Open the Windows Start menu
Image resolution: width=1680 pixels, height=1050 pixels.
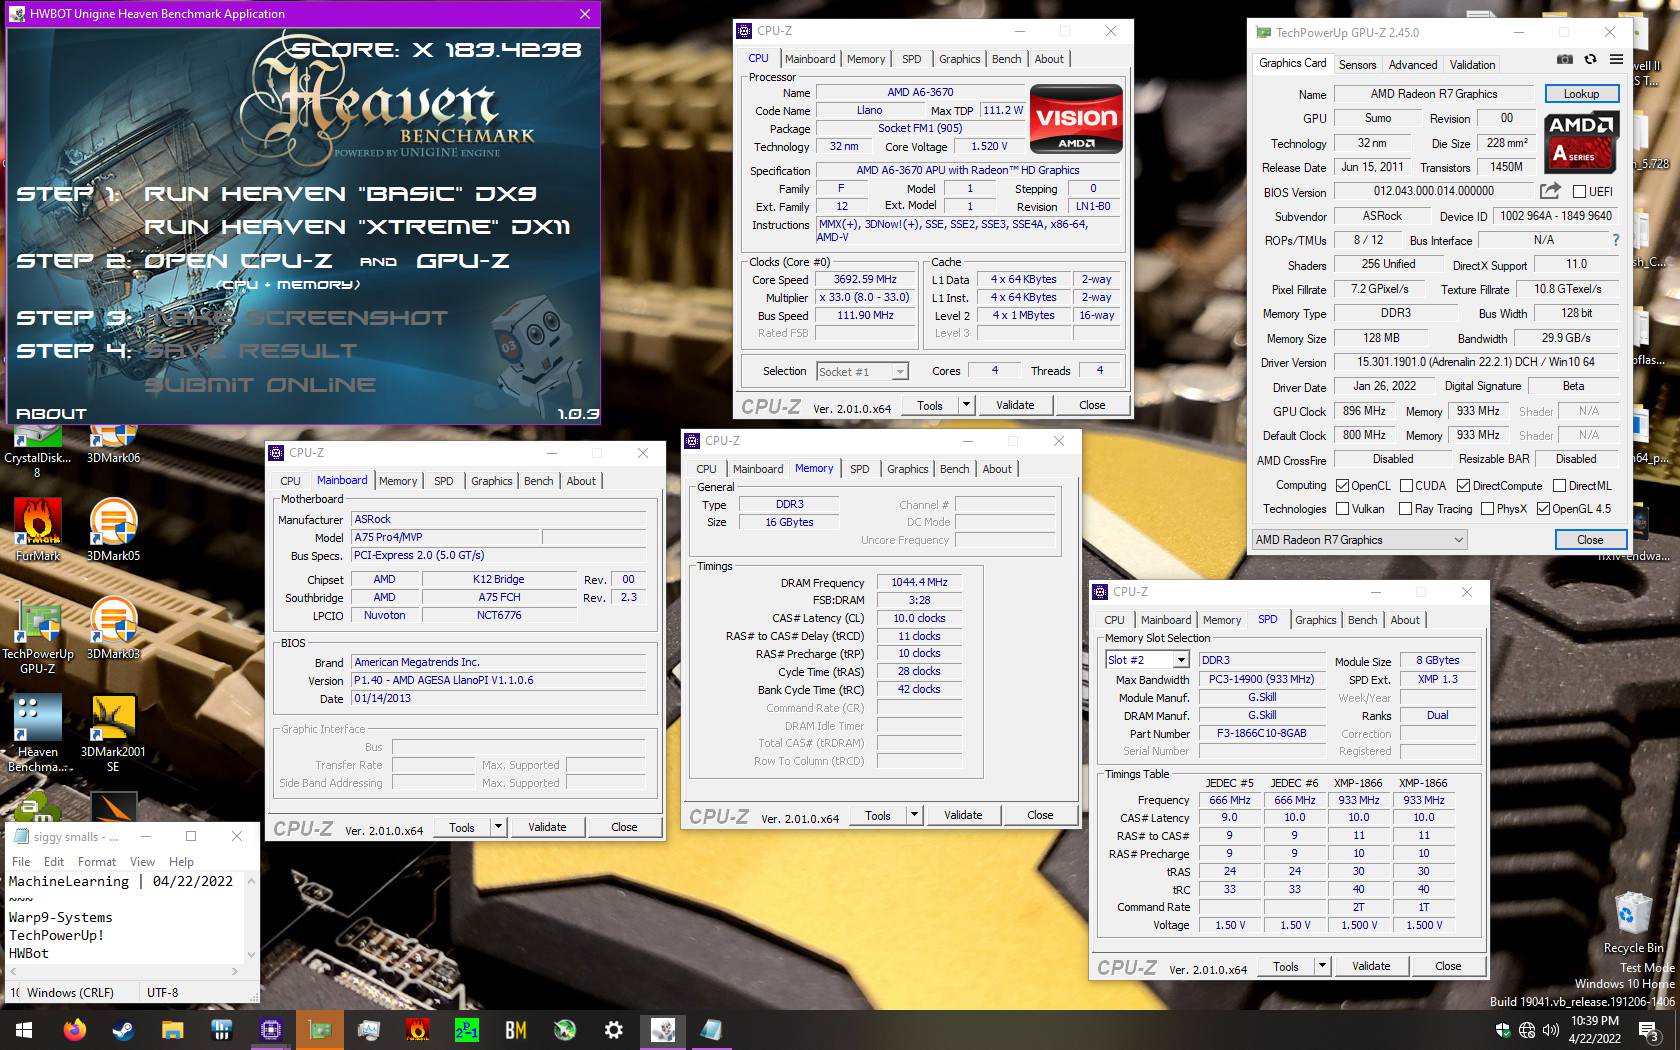(24, 1029)
